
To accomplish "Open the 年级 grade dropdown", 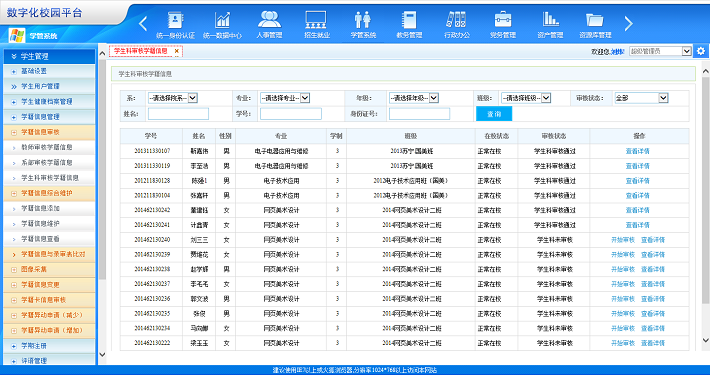I will click(414, 98).
